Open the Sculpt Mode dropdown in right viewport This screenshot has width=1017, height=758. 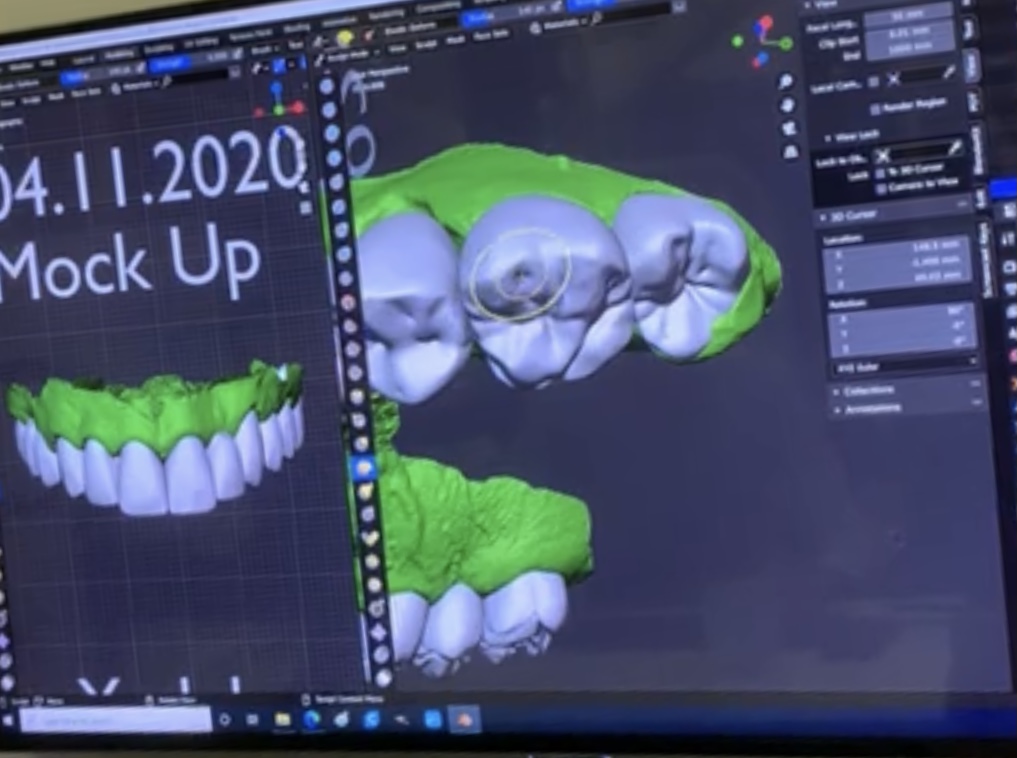click(345, 56)
